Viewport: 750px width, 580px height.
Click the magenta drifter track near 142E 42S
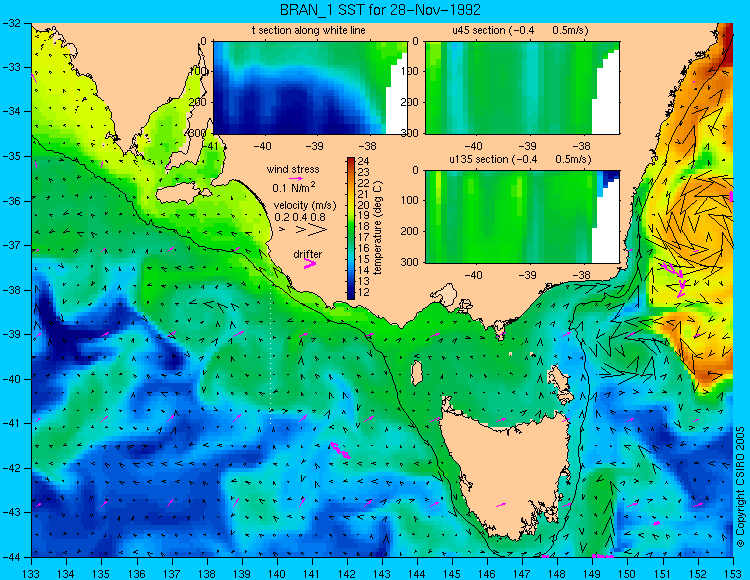coord(340,450)
